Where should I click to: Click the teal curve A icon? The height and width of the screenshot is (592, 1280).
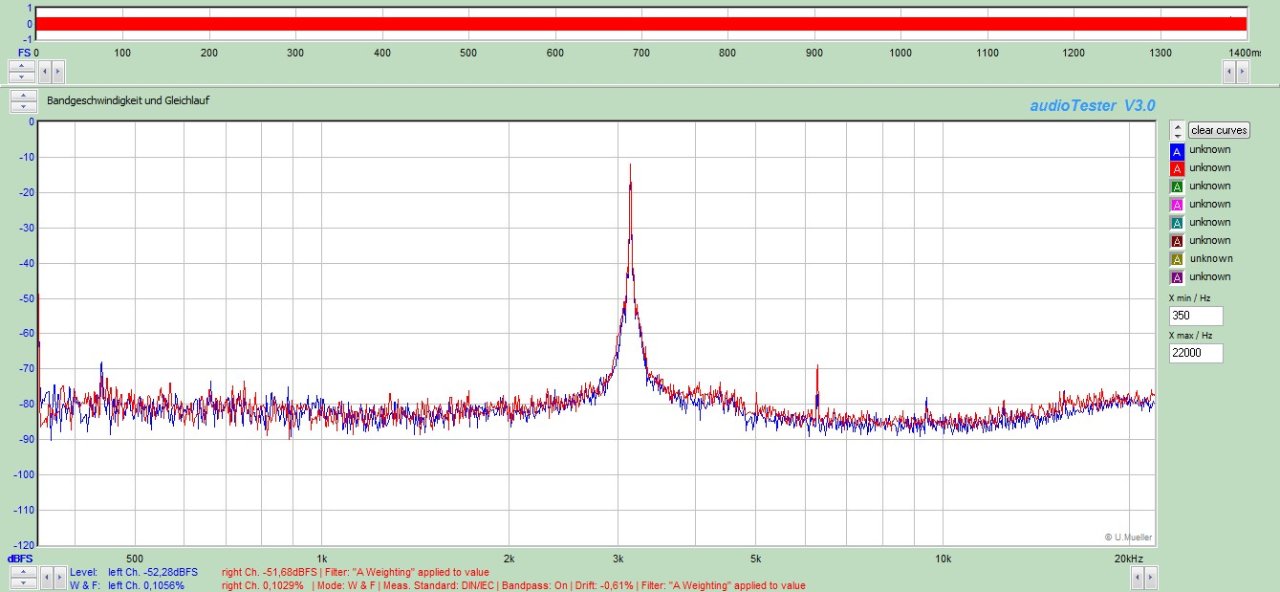click(1177, 223)
